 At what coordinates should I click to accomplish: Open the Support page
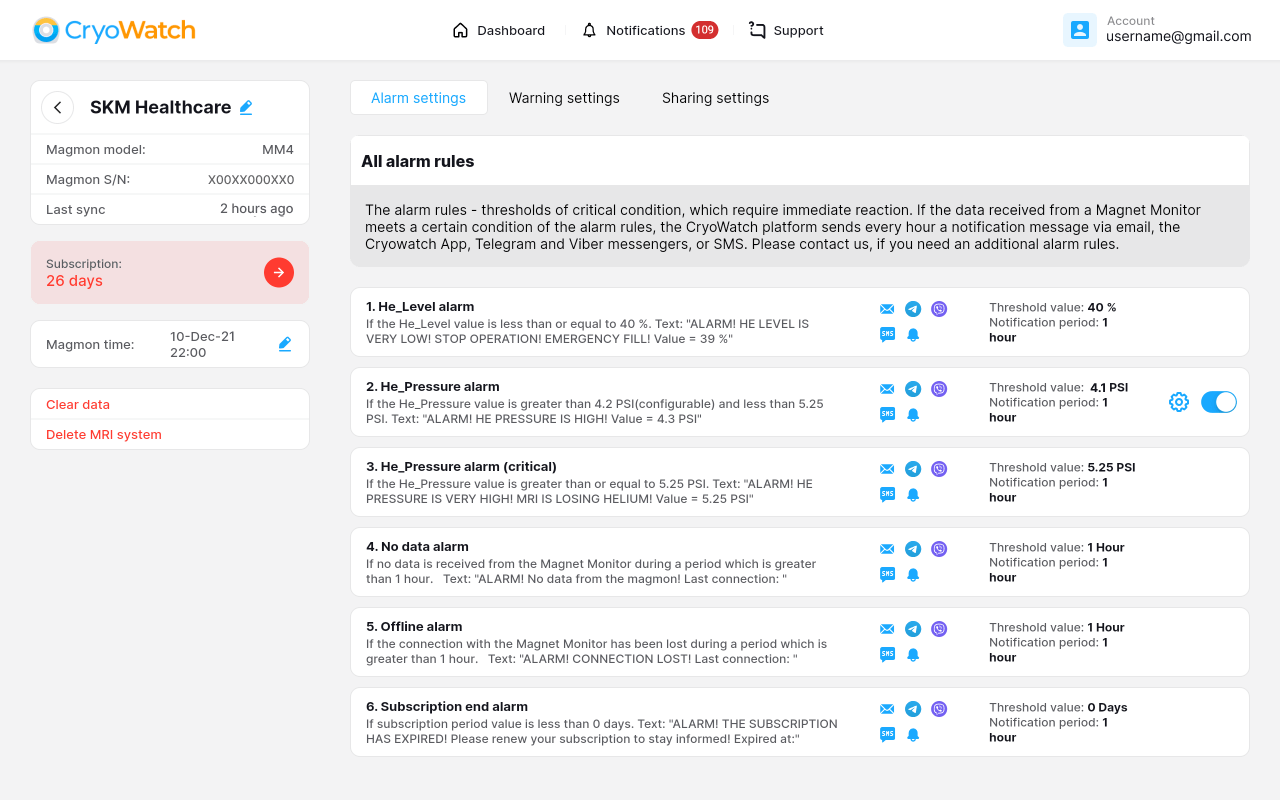[x=786, y=30]
